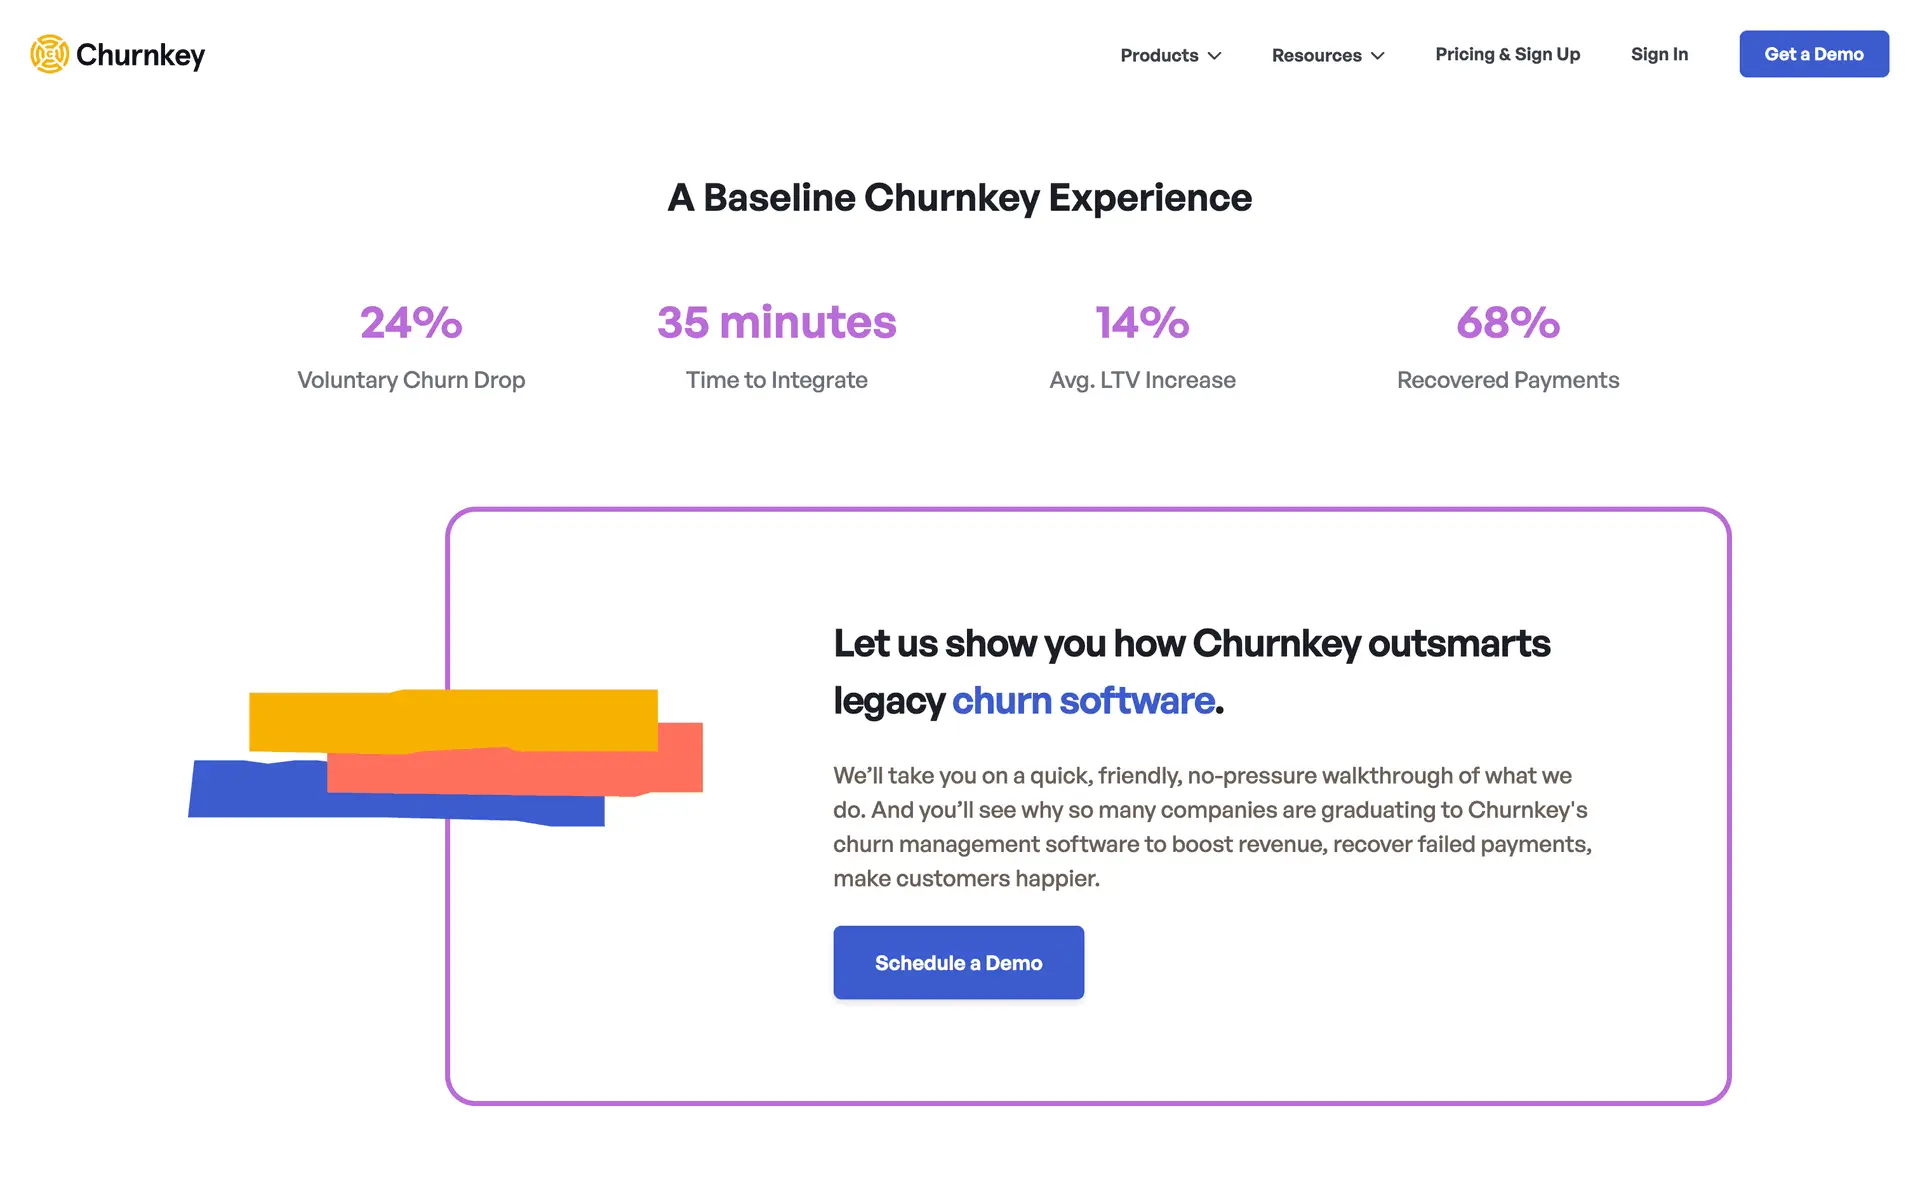
Task: Expand the Resources dropdown chevron
Action: pos(1378,56)
